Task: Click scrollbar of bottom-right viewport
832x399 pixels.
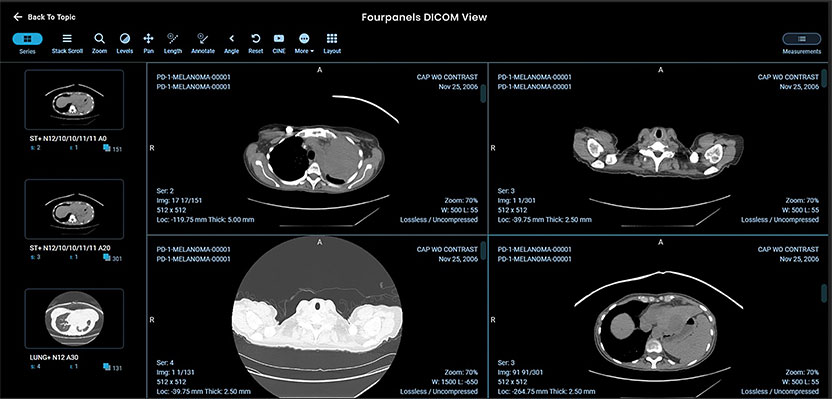Action: 824,294
